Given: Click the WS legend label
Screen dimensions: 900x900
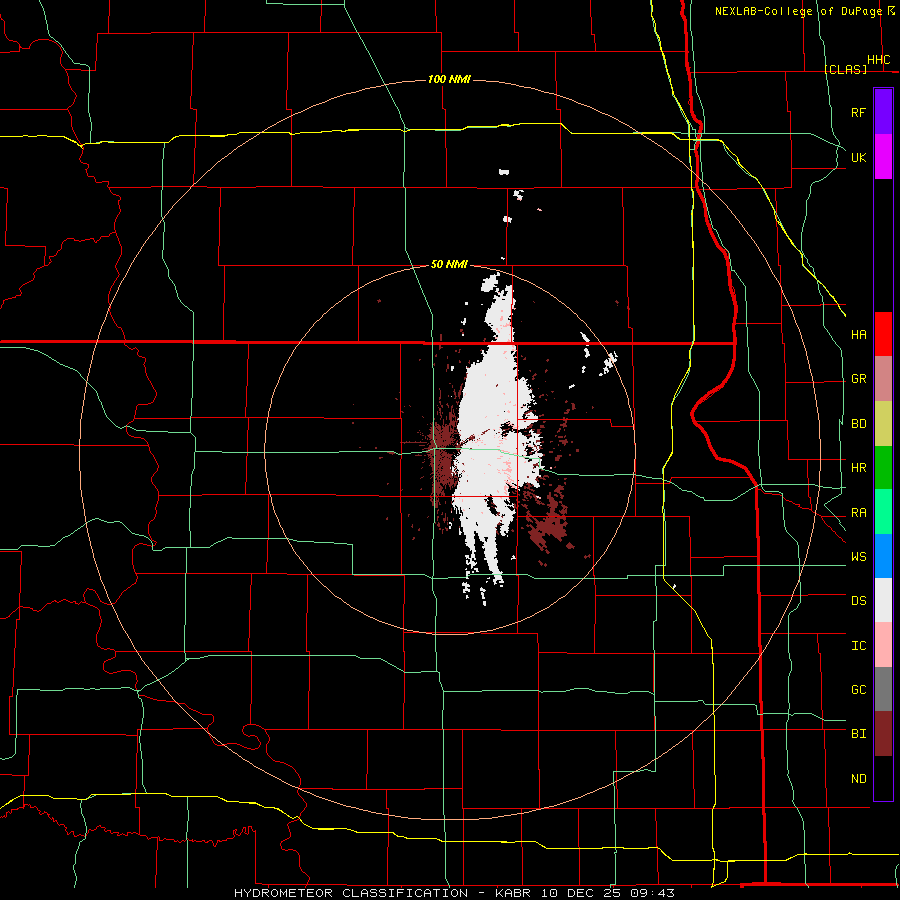Looking at the screenshot, I should pyautogui.click(x=859, y=557).
